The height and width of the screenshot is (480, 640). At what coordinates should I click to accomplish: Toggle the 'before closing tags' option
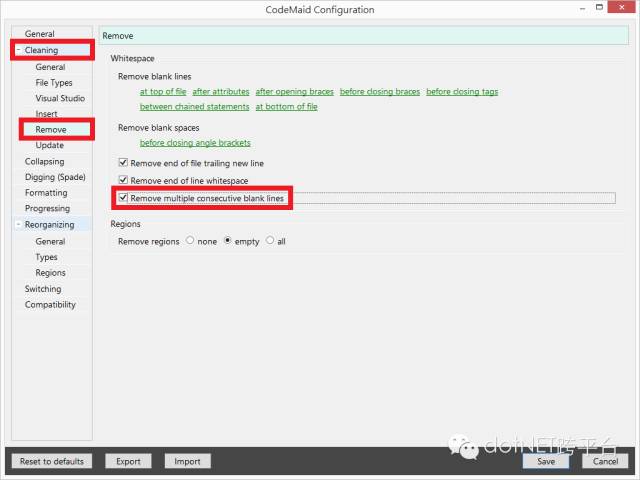pyautogui.click(x=462, y=92)
